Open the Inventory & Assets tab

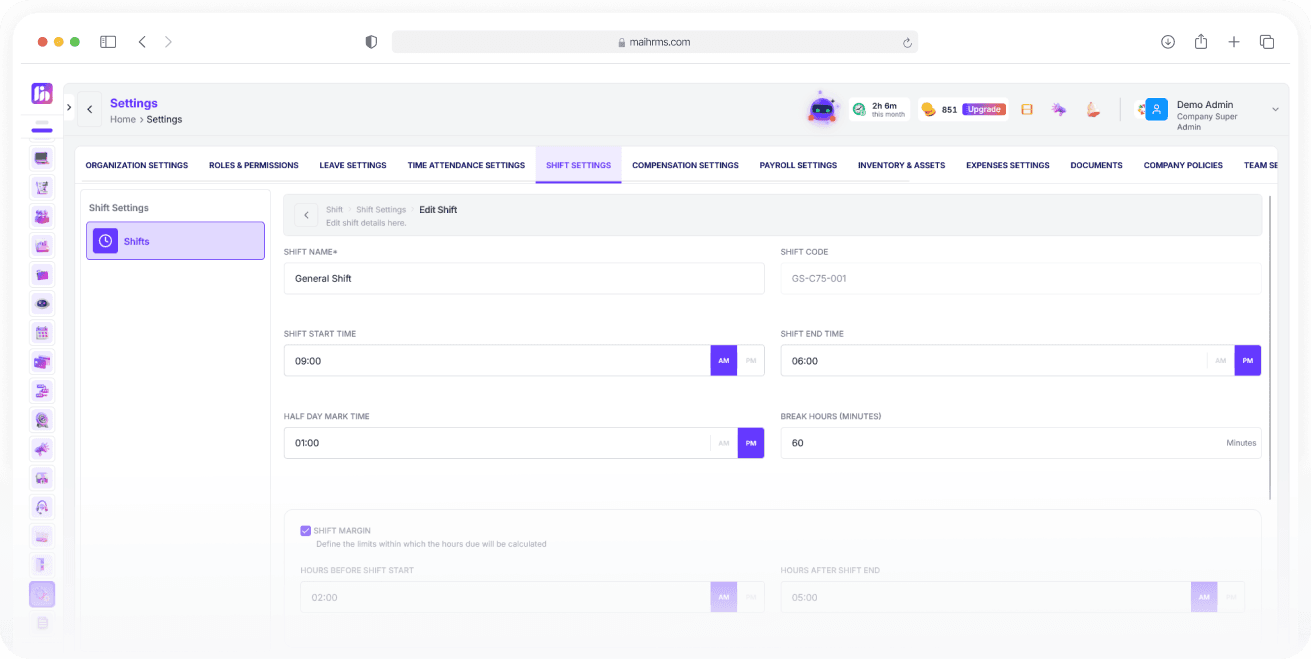click(901, 165)
